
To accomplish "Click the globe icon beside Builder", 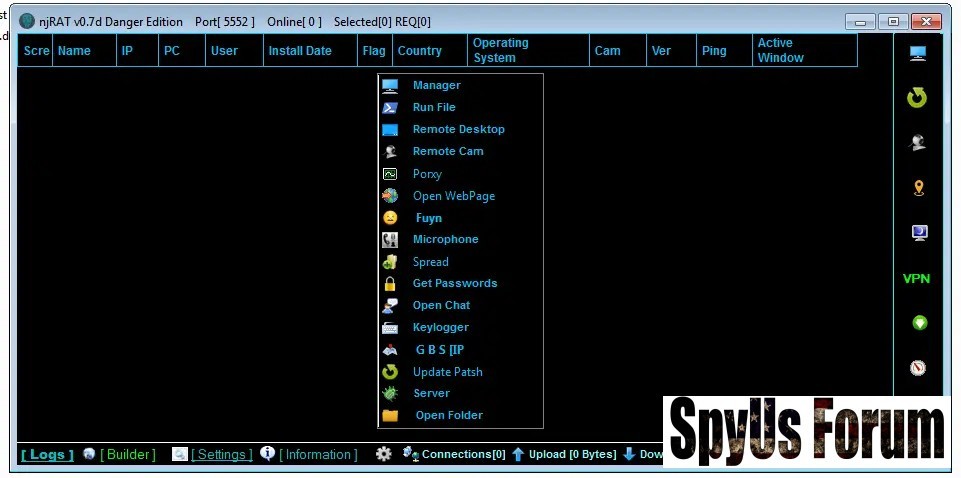I will pos(90,454).
